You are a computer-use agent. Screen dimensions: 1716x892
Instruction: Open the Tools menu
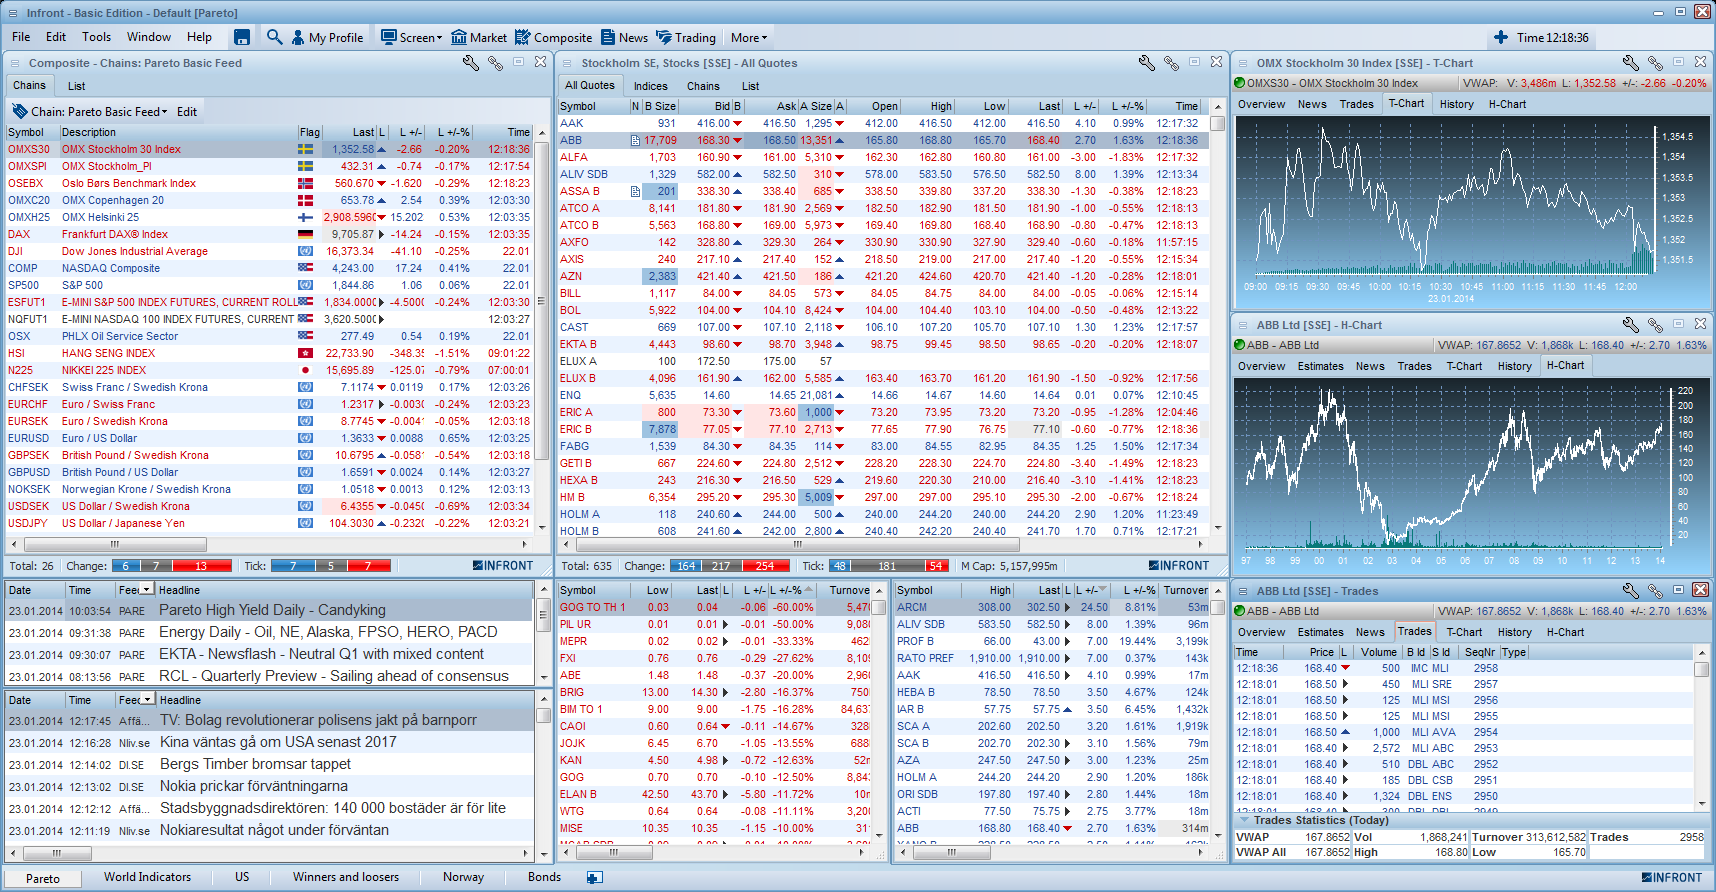[x=96, y=37]
